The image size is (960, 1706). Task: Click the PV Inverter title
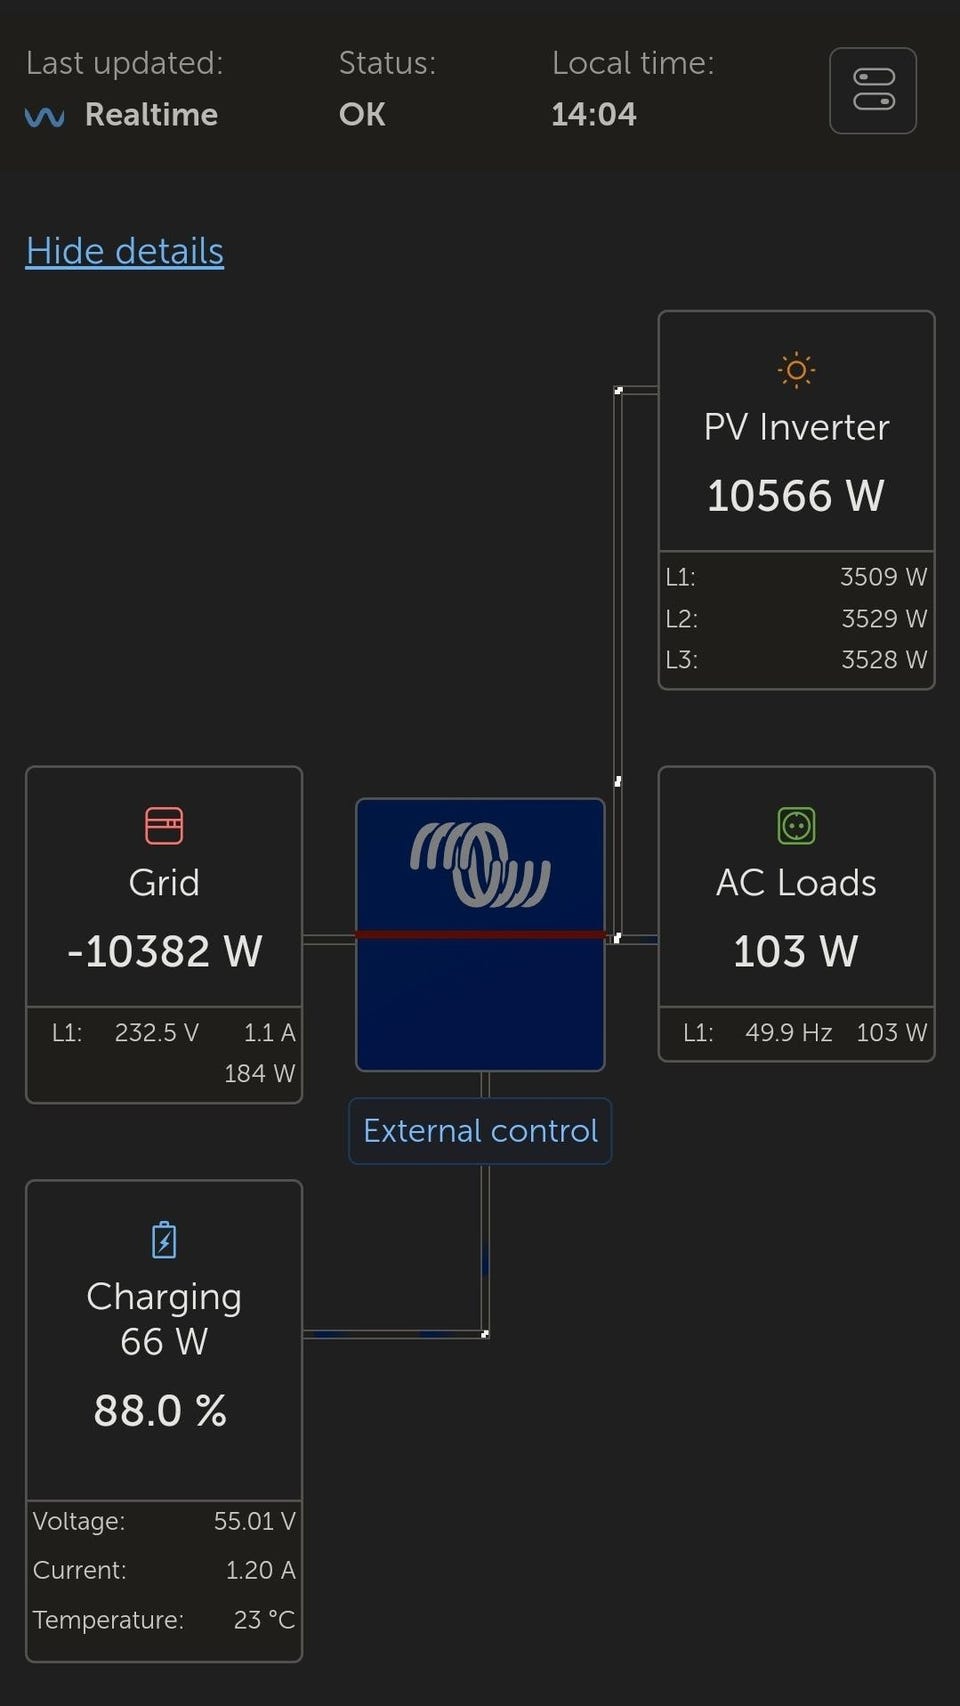coord(796,427)
